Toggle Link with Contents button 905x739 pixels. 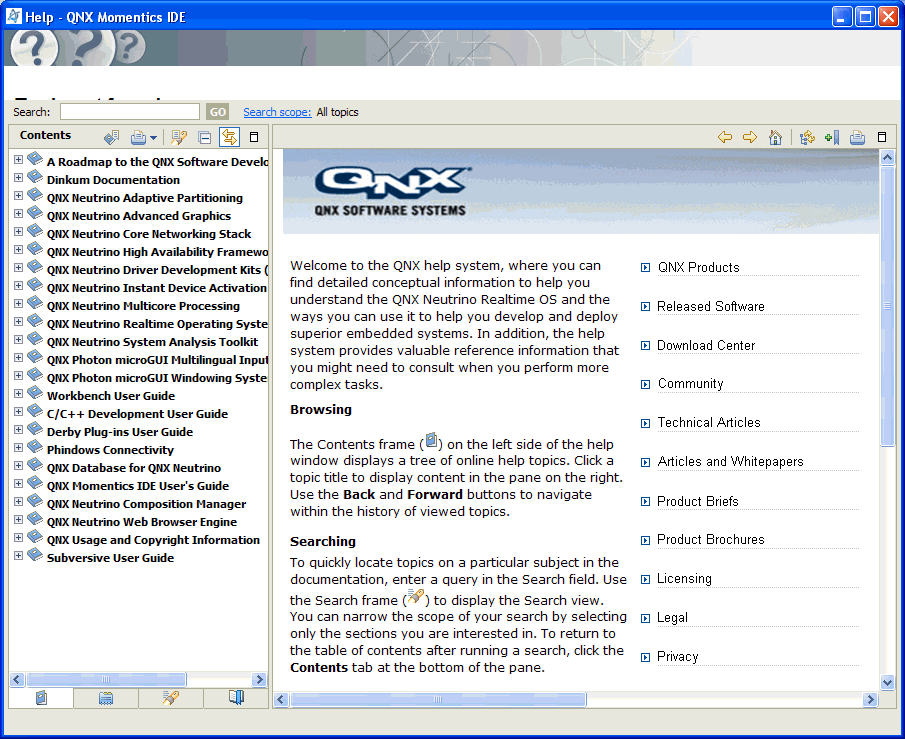229,137
